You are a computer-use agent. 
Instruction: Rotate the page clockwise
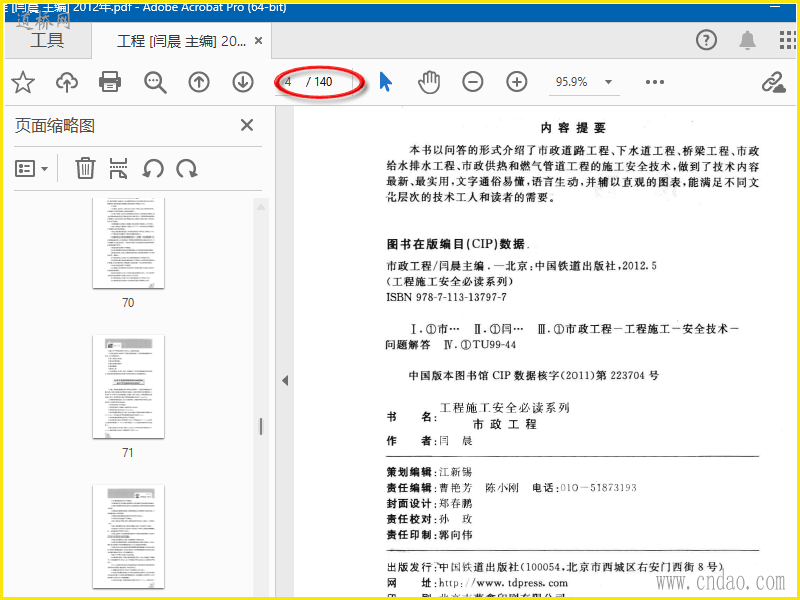[x=187, y=168]
